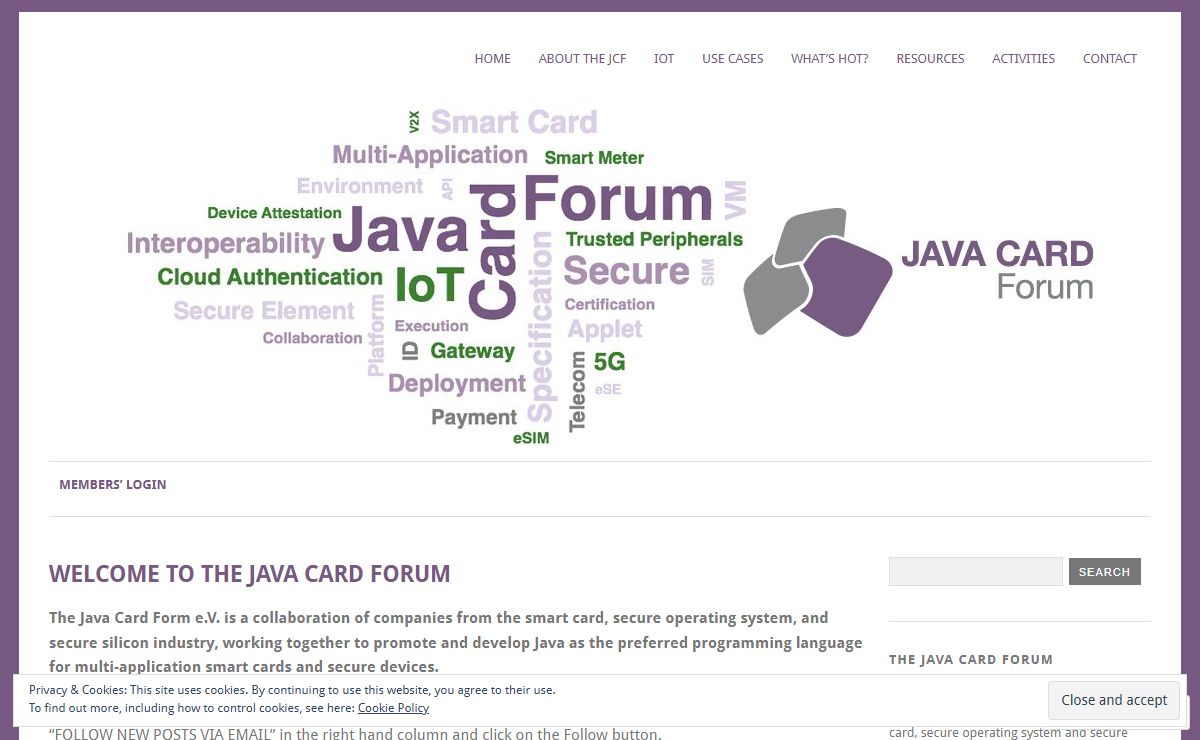Image resolution: width=1200 pixels, height=740 pixels.
Task: Open the CONTACT page
Action: 1109,59
